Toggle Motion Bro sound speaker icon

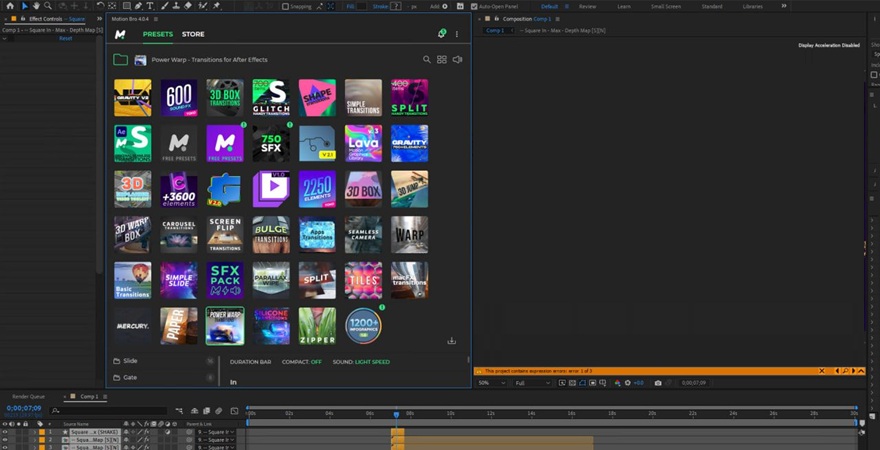pyautogui.click(x=457, y=59)
